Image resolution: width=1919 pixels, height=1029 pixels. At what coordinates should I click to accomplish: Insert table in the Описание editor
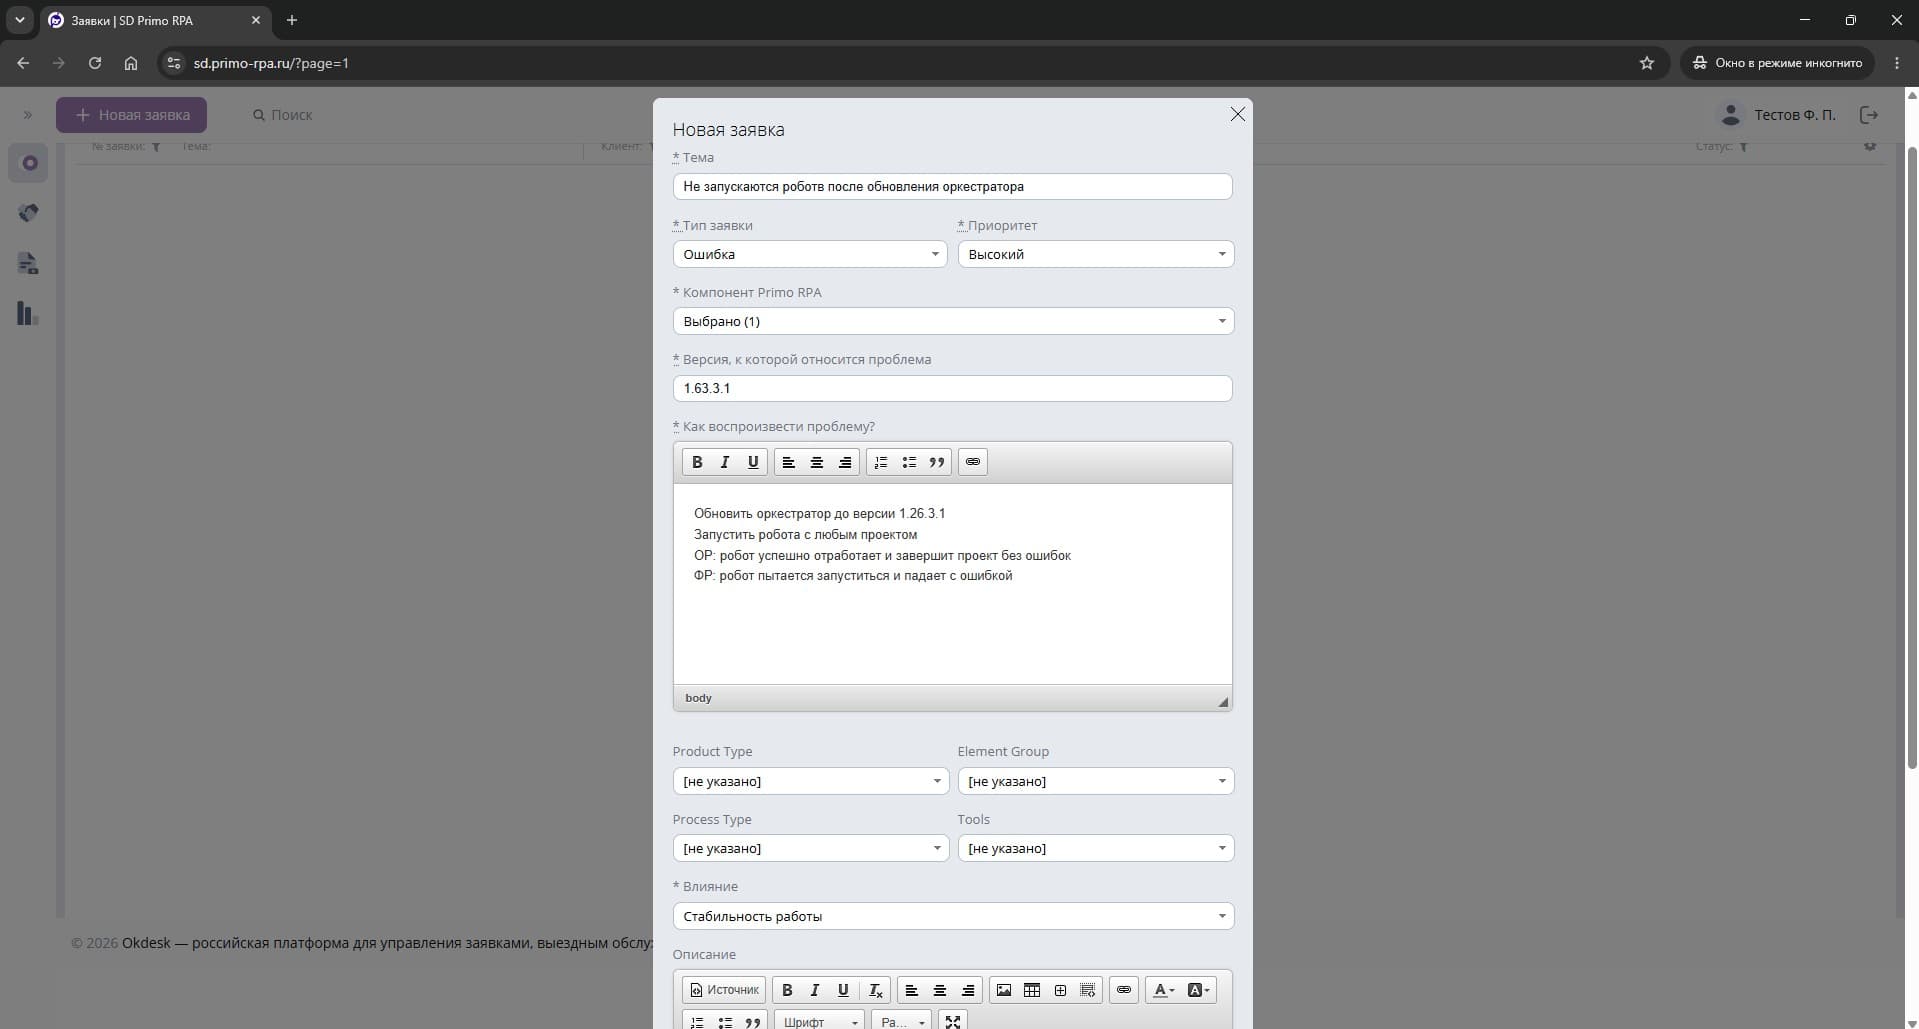click(x=1032, y=990)
